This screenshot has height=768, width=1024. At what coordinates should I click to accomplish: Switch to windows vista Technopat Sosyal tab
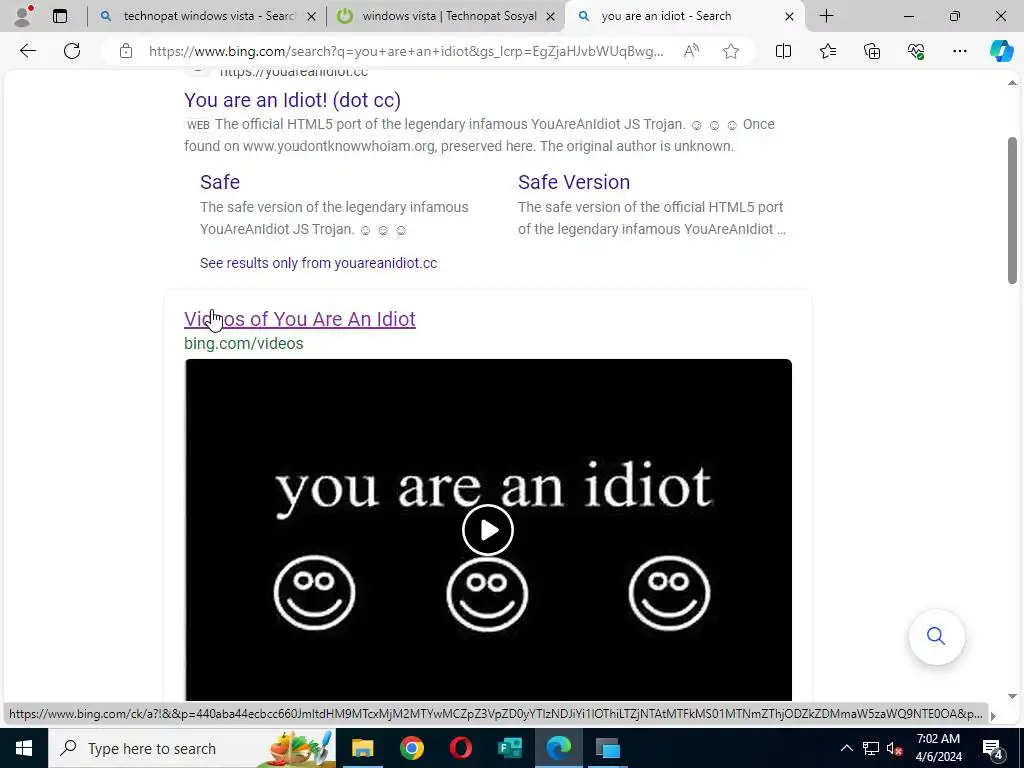pos(444,16)
